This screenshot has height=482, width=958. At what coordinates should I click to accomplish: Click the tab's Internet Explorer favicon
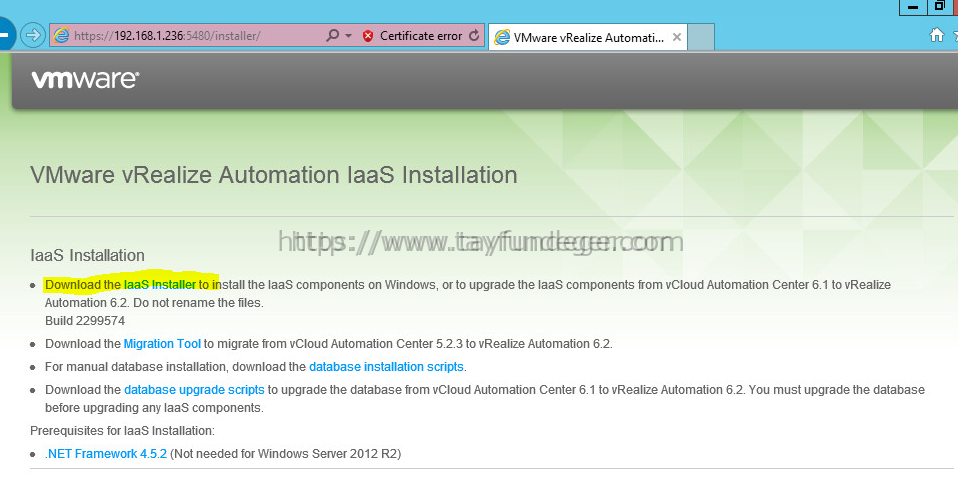point(502,37)
